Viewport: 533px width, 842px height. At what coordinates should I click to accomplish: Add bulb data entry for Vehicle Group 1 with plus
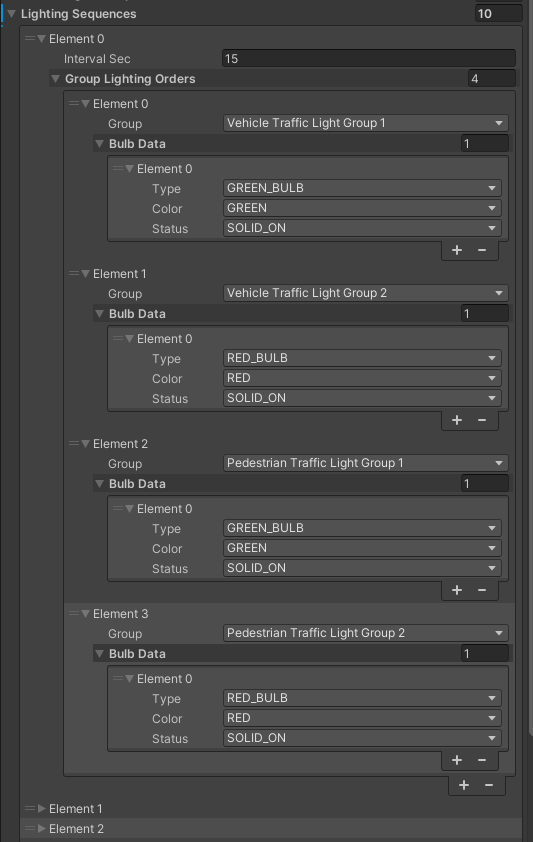pos(457,250)
